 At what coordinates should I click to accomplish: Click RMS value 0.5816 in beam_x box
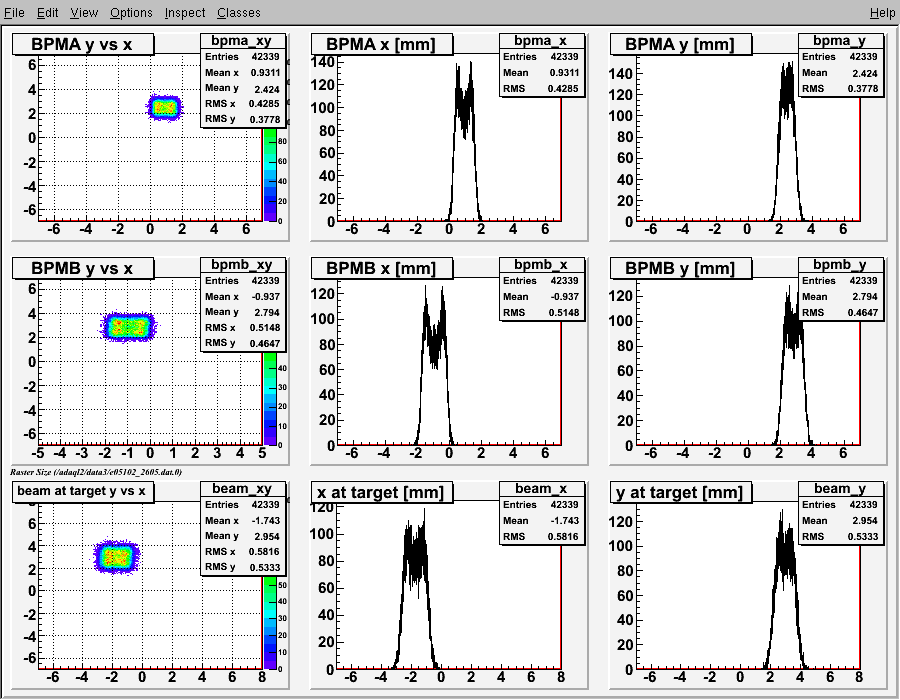click(x=564, y=536)
